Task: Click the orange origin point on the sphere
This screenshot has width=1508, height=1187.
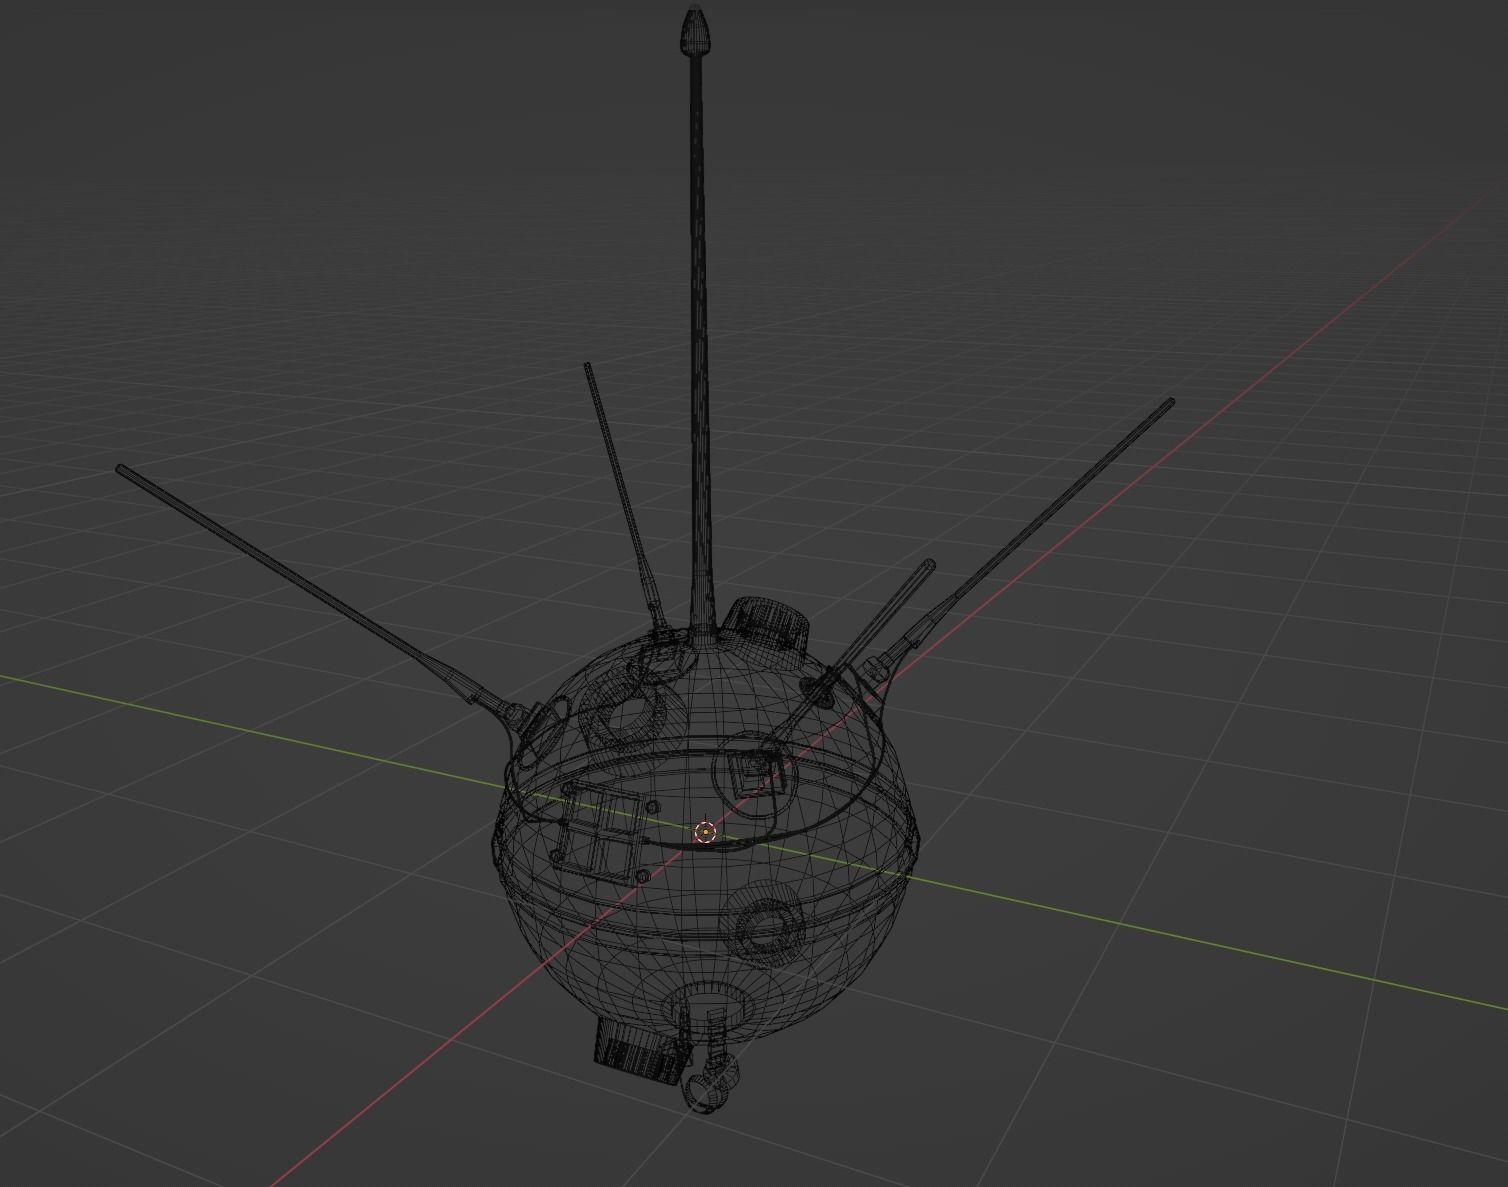Action: pyautogui.click(x=705, y=832)
